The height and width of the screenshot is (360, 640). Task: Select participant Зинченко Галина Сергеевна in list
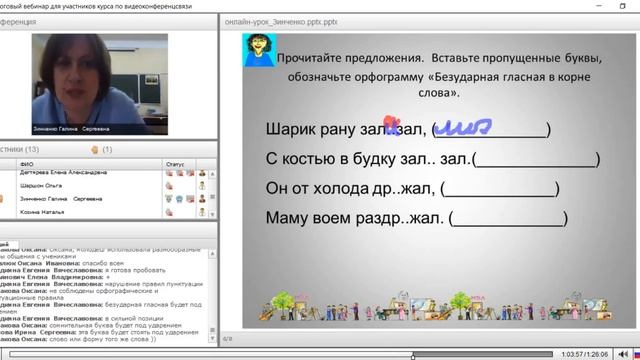(x=61, y=199)
